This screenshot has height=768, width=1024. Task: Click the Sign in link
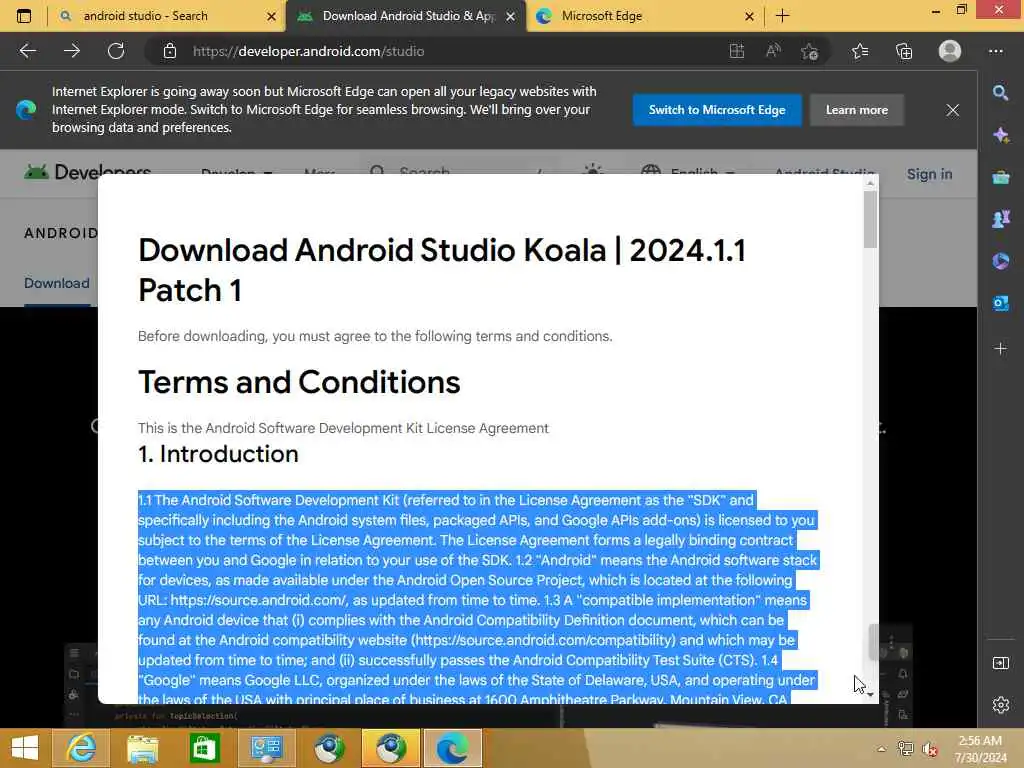[x=929, y=174]
